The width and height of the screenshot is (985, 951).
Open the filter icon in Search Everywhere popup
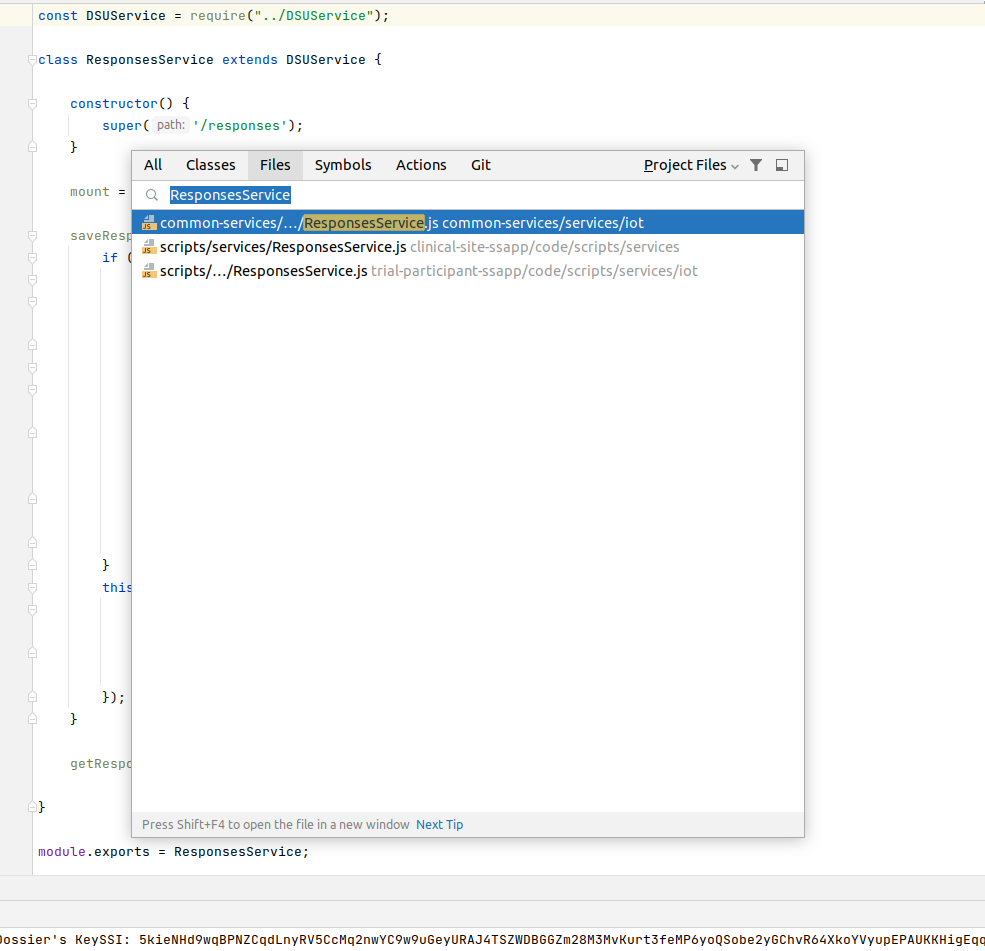pos(756,165)
